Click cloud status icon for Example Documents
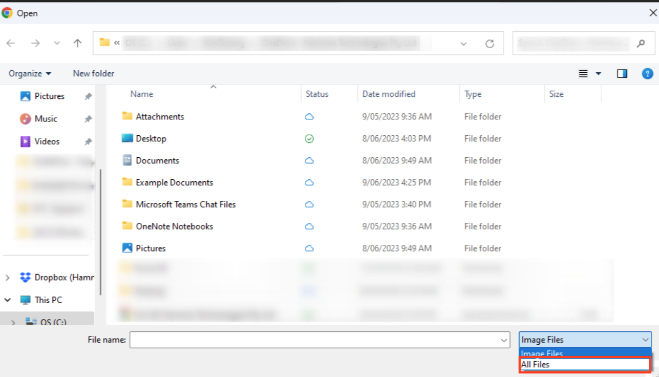 pyautogui.click(x=309, y=182)
